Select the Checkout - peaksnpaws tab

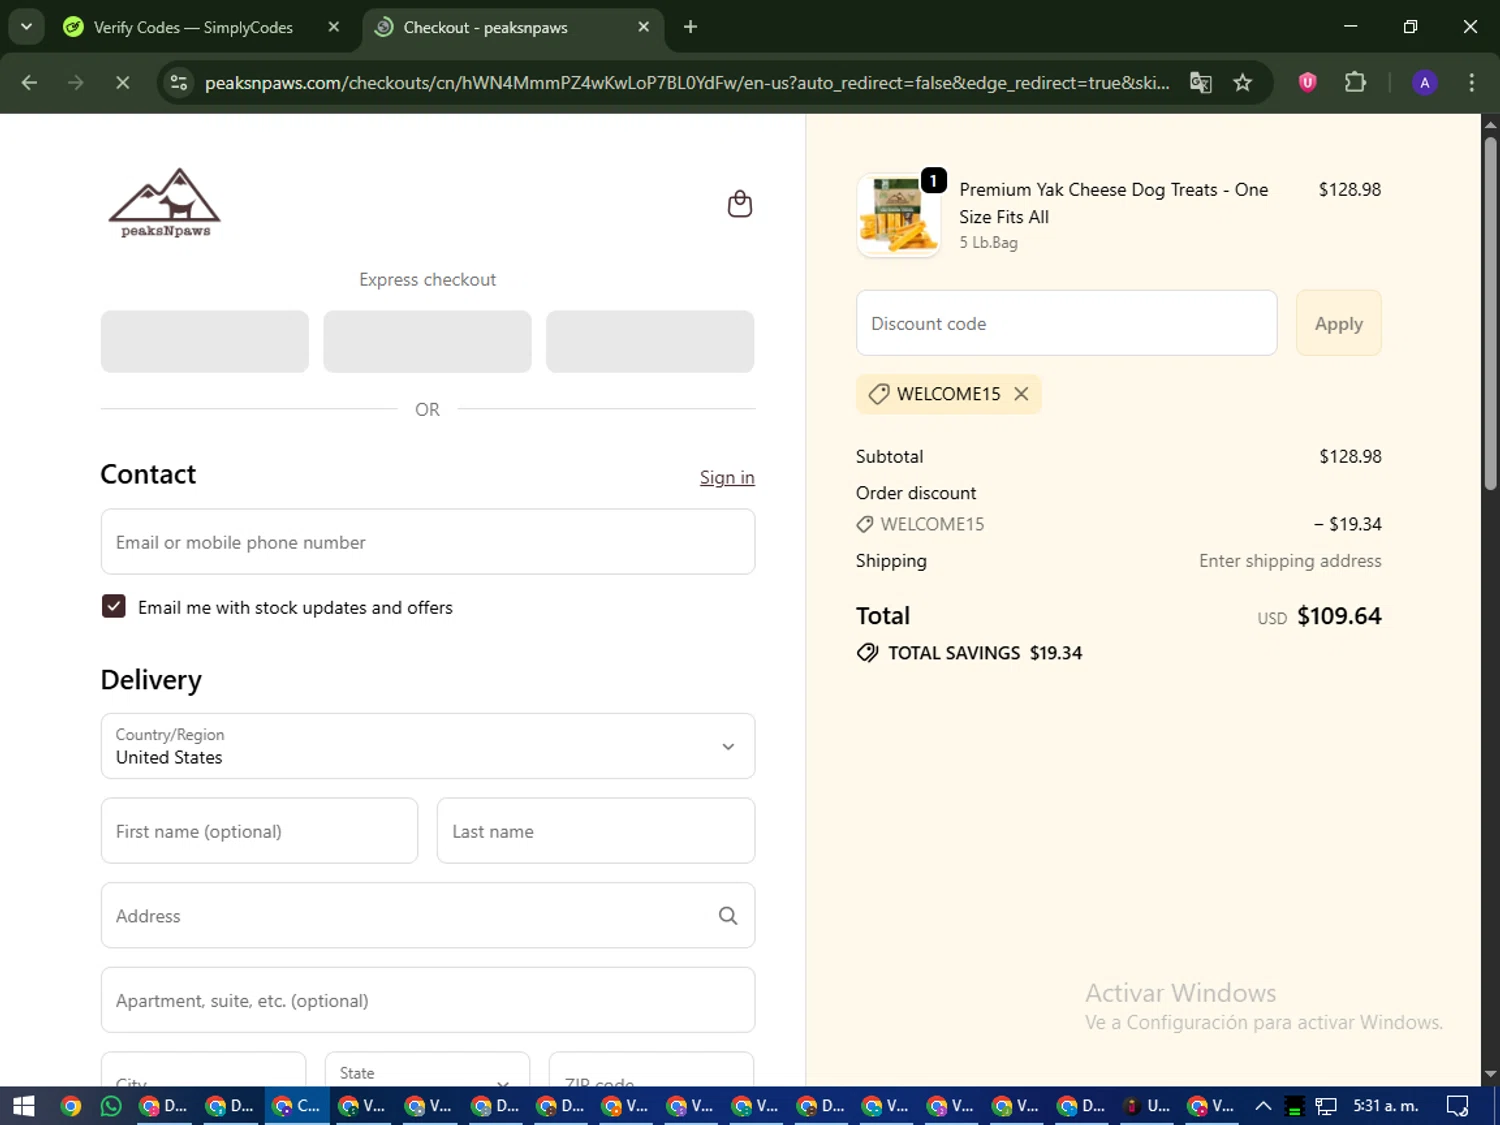click(x=485, y=27)
